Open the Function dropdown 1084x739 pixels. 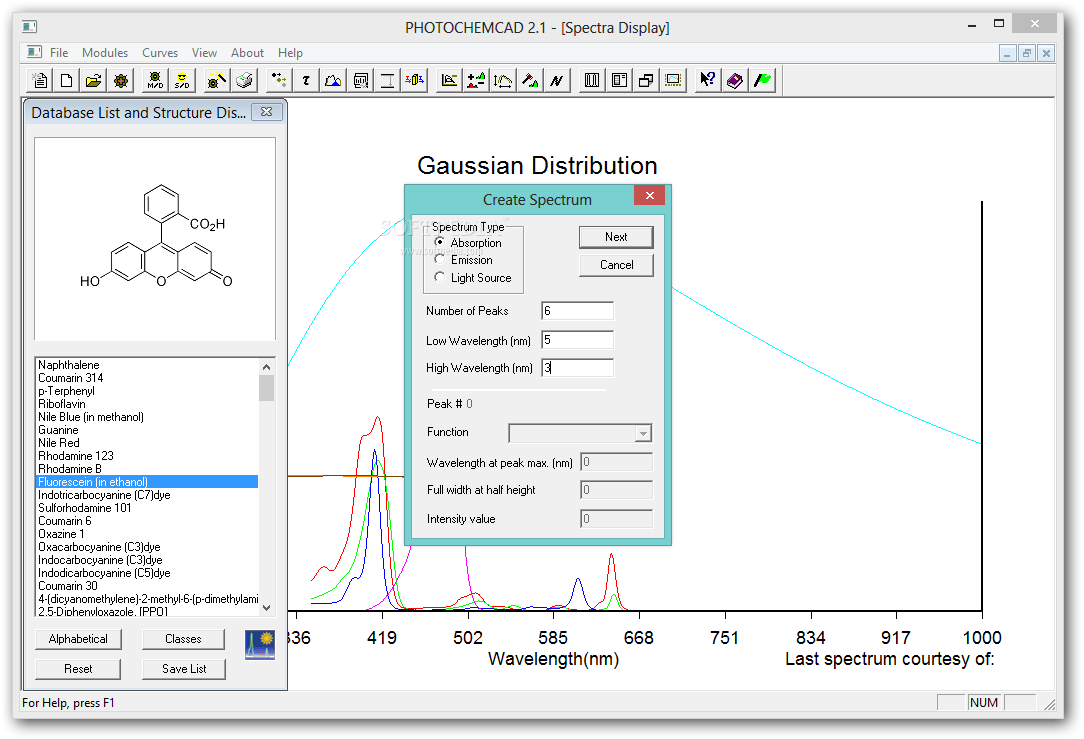(643, 433)
